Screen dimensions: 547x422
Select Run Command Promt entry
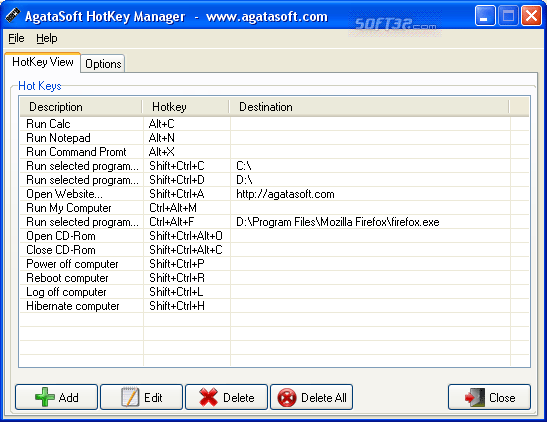[x=76, y=152]
